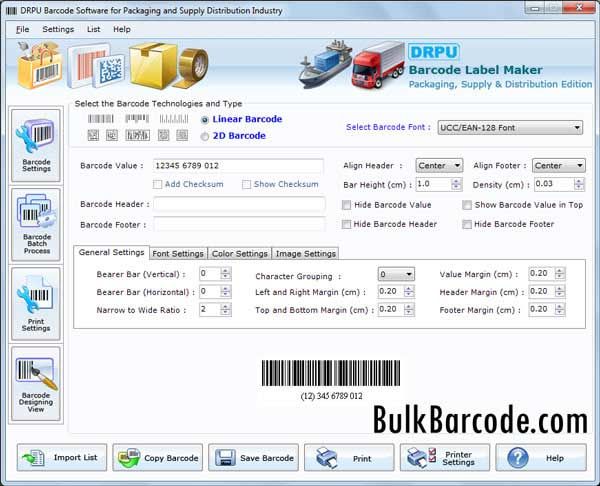Screen dimensions: 600x486
Task: Click the barcode label cards banner icon
Action: [x=96, y=66]
